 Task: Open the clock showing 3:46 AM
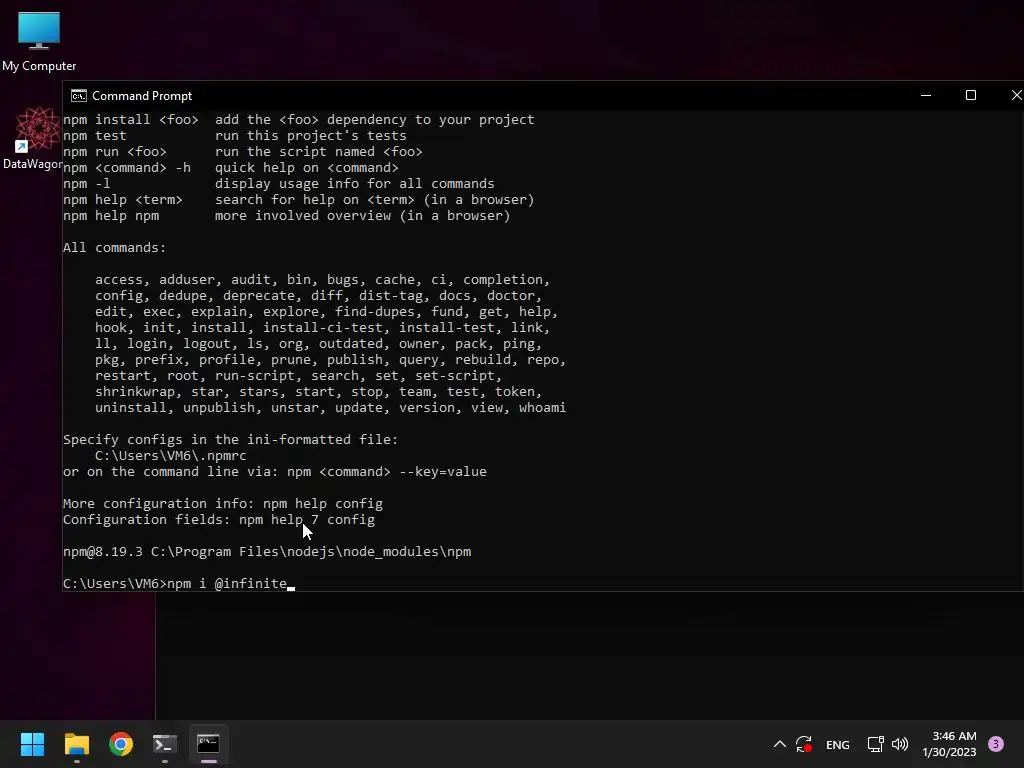click(x=949, y=744)
